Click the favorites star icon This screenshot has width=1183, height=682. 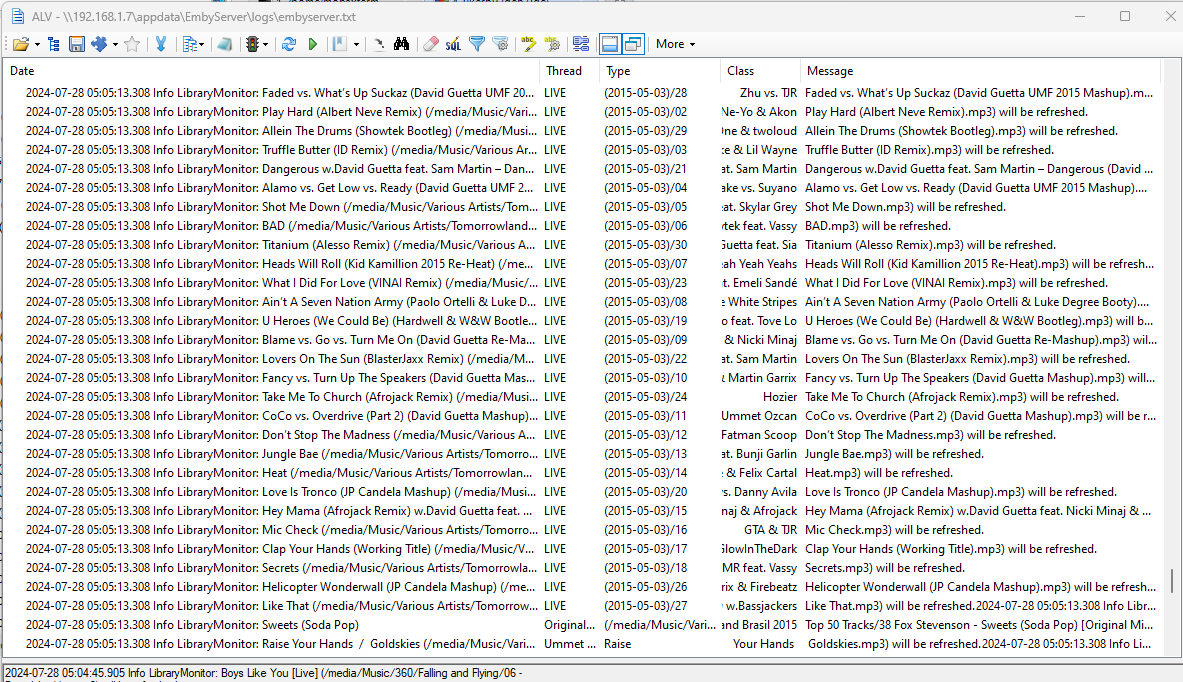point(132,44)
